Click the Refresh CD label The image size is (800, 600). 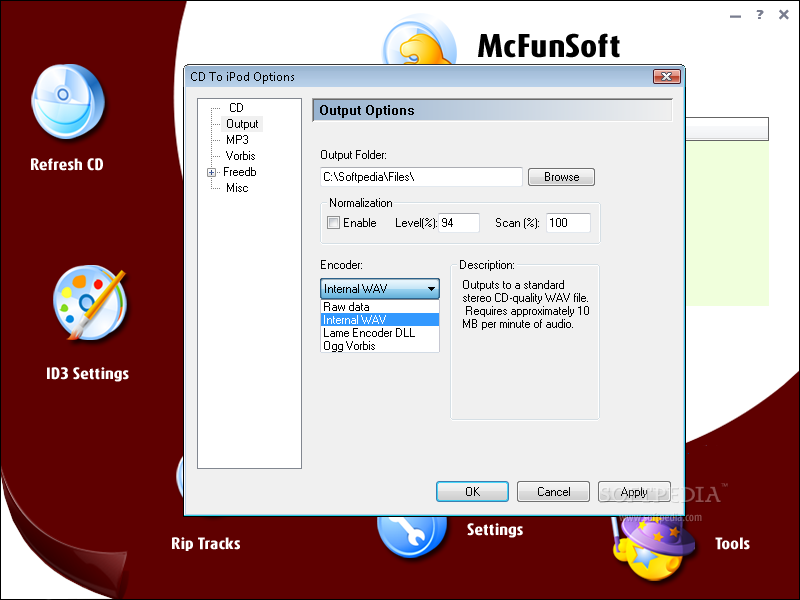point(67,164)
